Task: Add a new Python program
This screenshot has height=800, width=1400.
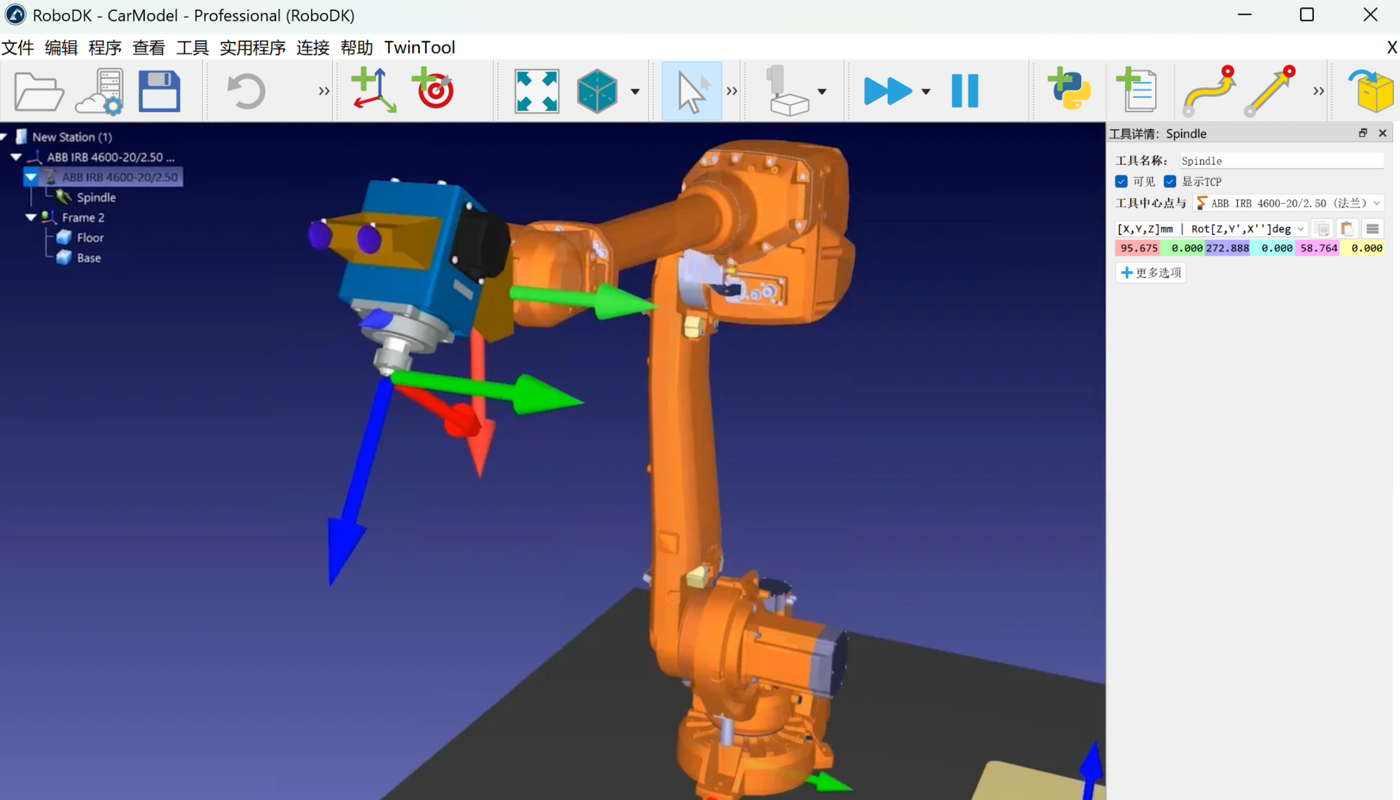Action: [1069, 91]
